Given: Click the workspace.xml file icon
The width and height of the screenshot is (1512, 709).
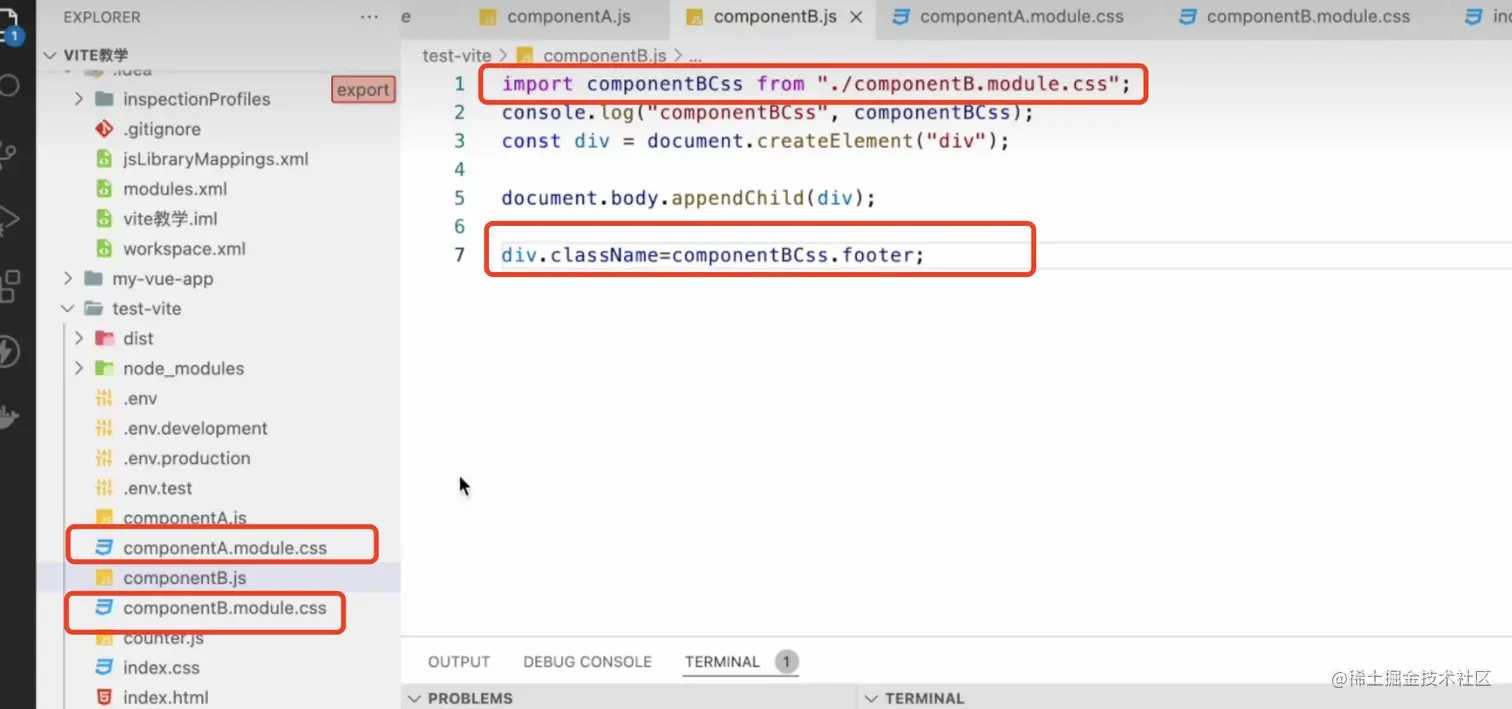Looking at the screenshot, I should tap(103, 249).
